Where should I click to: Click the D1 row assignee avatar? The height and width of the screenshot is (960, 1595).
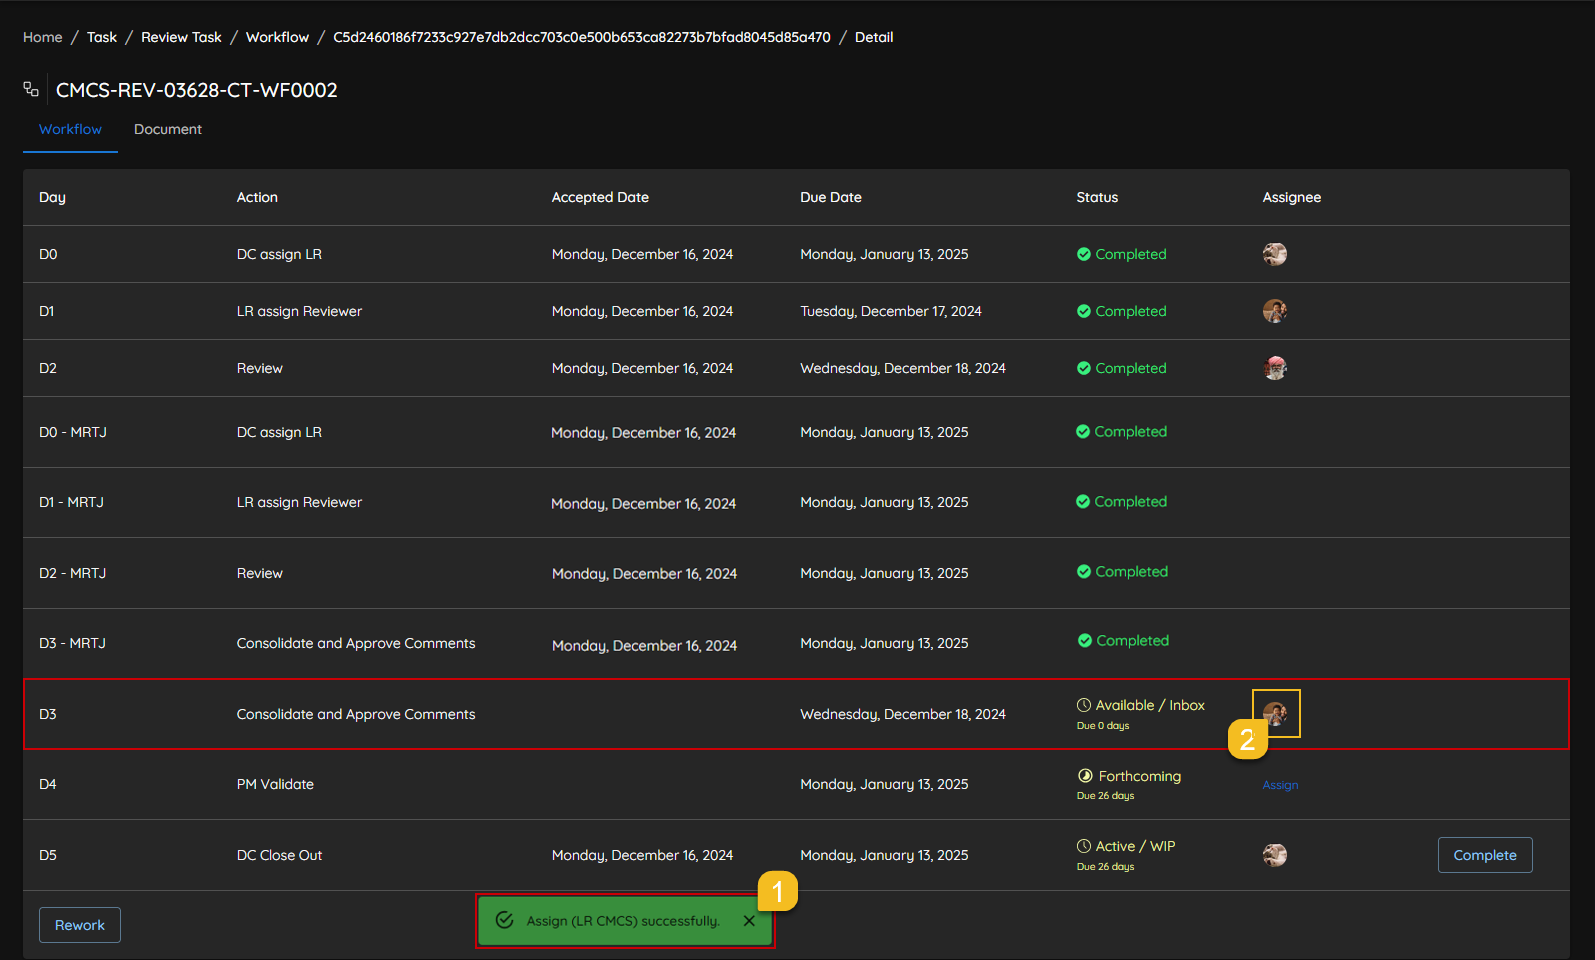(1274, 311)
